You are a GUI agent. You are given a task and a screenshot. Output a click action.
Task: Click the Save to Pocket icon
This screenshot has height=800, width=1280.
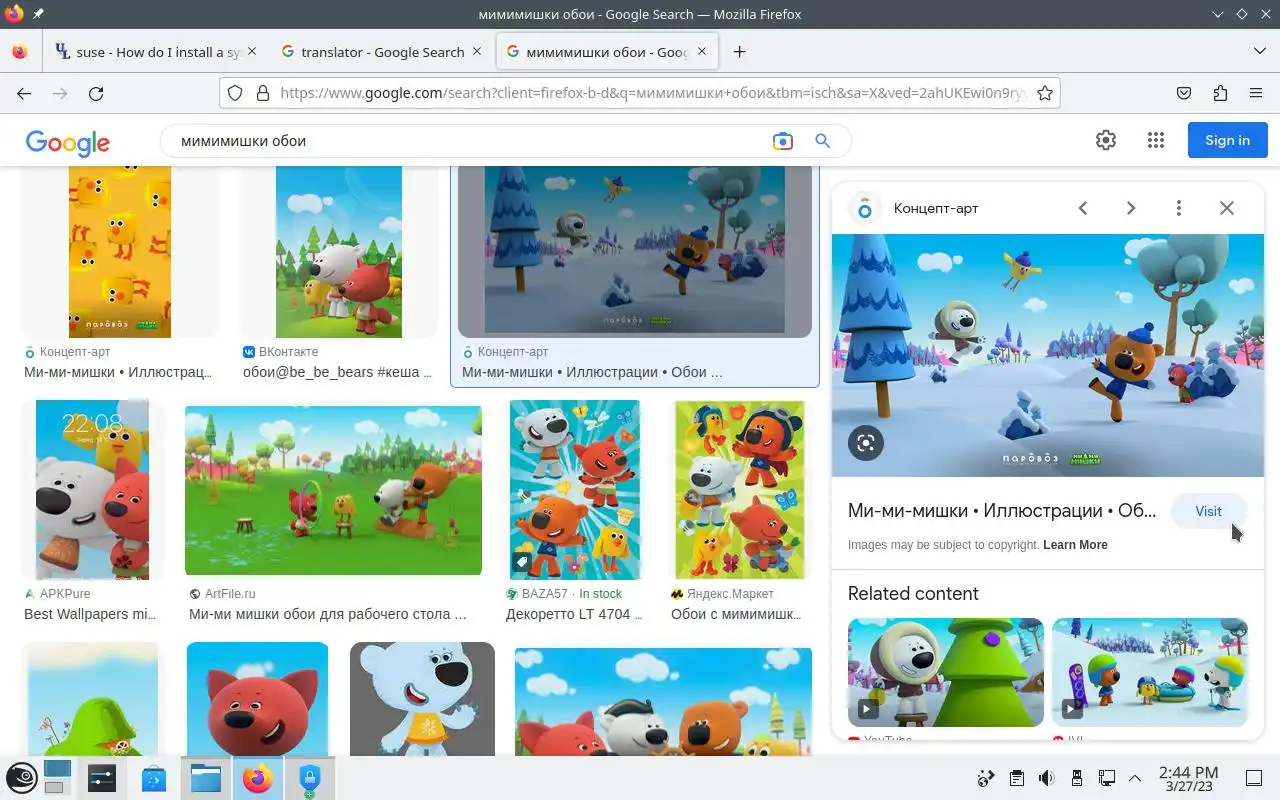coord(1184,93)
